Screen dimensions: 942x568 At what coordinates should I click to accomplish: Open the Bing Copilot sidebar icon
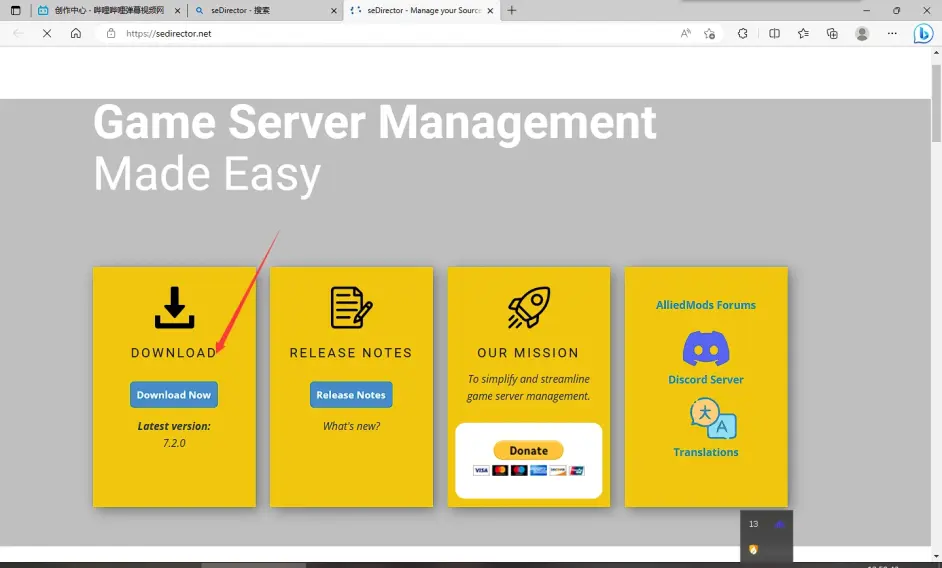923,33
